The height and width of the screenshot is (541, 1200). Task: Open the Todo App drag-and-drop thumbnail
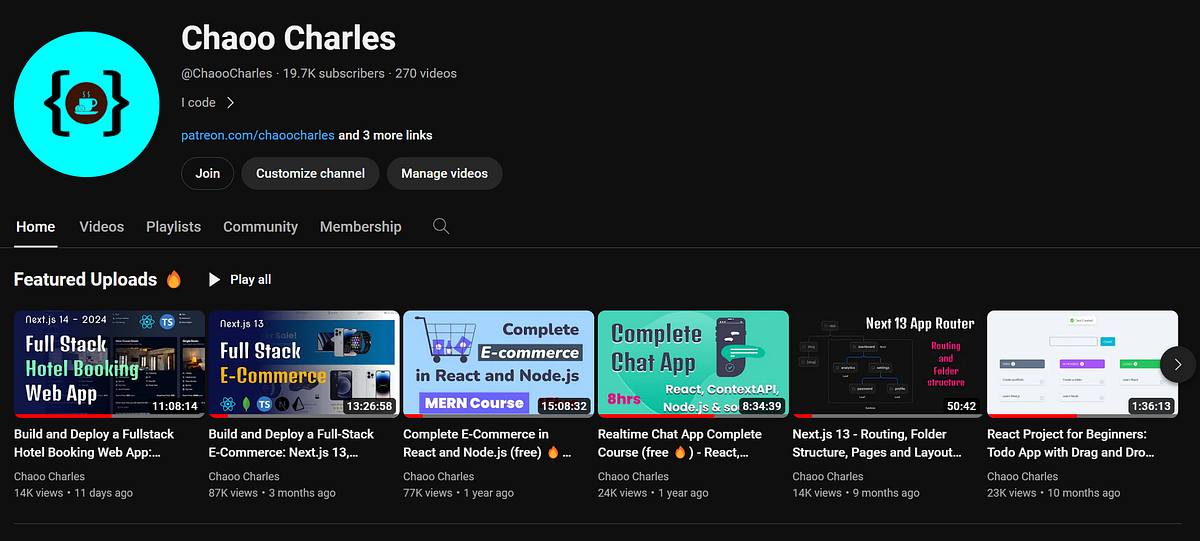1083,363
